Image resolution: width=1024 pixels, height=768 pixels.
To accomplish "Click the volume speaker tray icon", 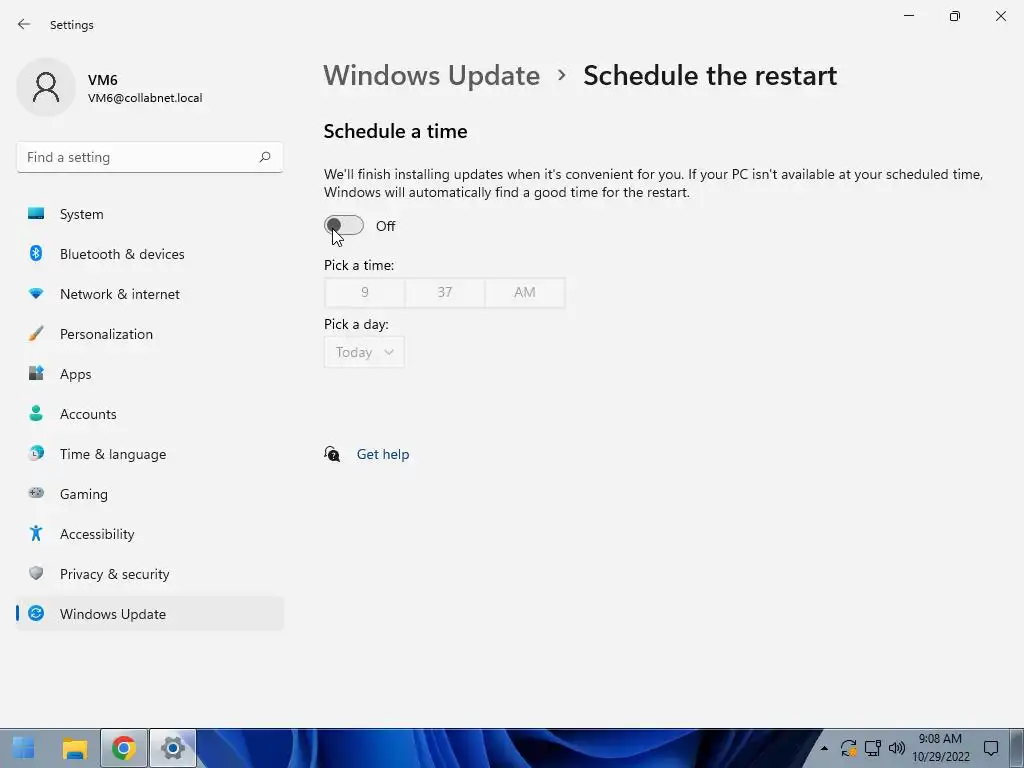I will pyautogui.click(x=897, y=748).
